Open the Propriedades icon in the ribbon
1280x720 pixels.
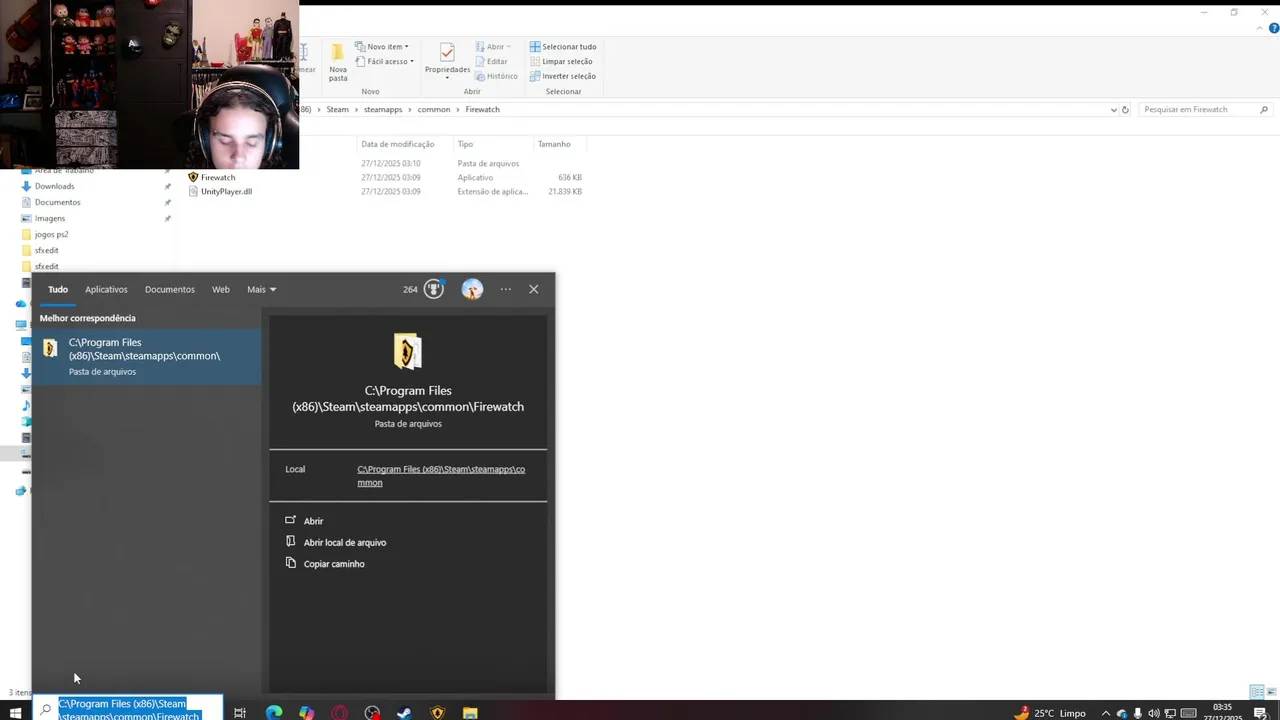click(x=447, y=52)
